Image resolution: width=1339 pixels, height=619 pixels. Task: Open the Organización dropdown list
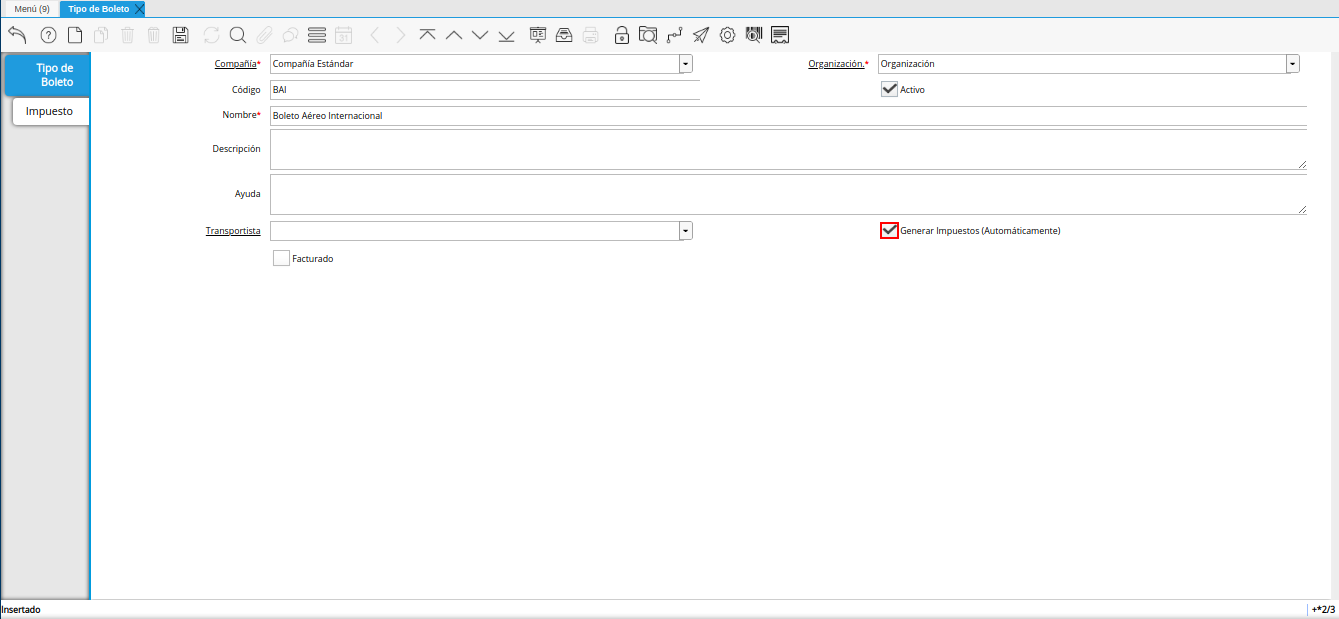(x=1293, y=64)
